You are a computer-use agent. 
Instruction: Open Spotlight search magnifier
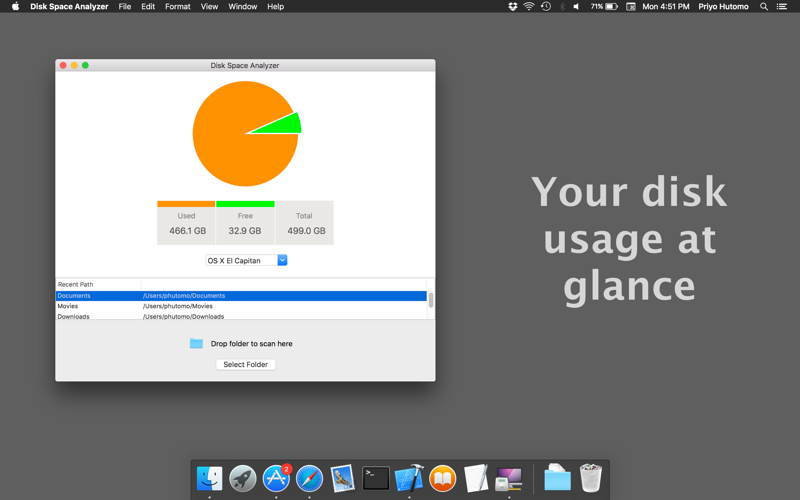tap(764, 7)
